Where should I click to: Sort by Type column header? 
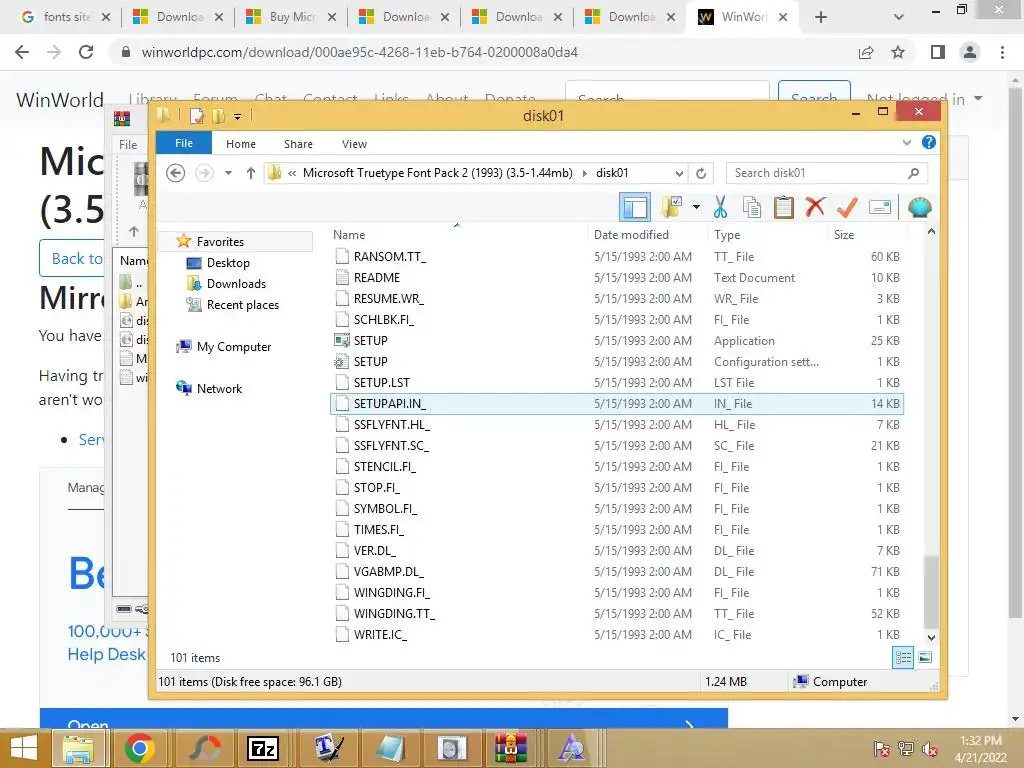coord(727,234)
